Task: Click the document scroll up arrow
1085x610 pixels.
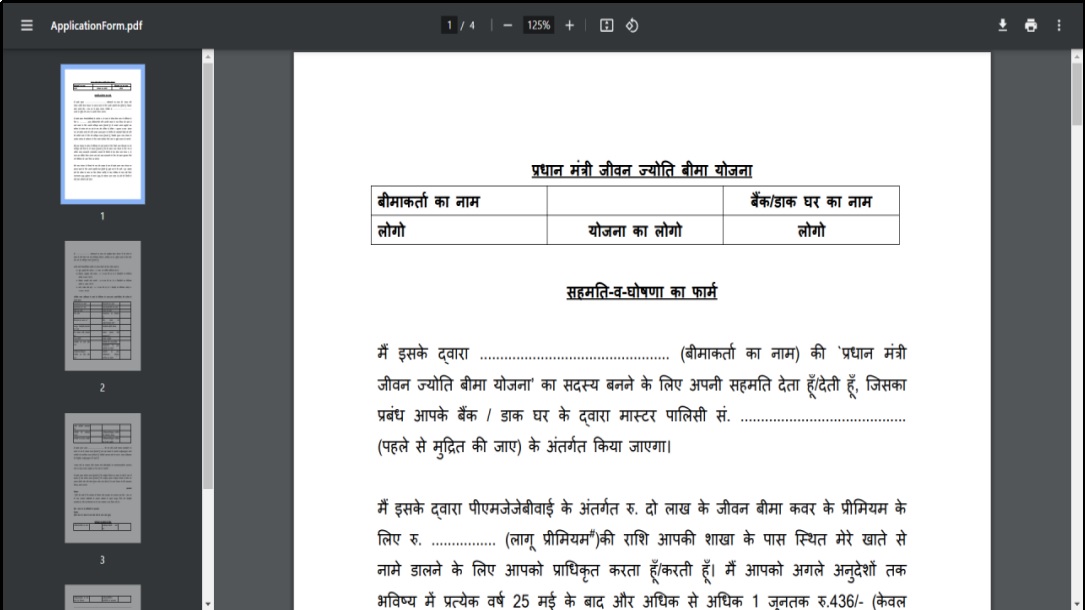Action: click(x=1076, y=57)
